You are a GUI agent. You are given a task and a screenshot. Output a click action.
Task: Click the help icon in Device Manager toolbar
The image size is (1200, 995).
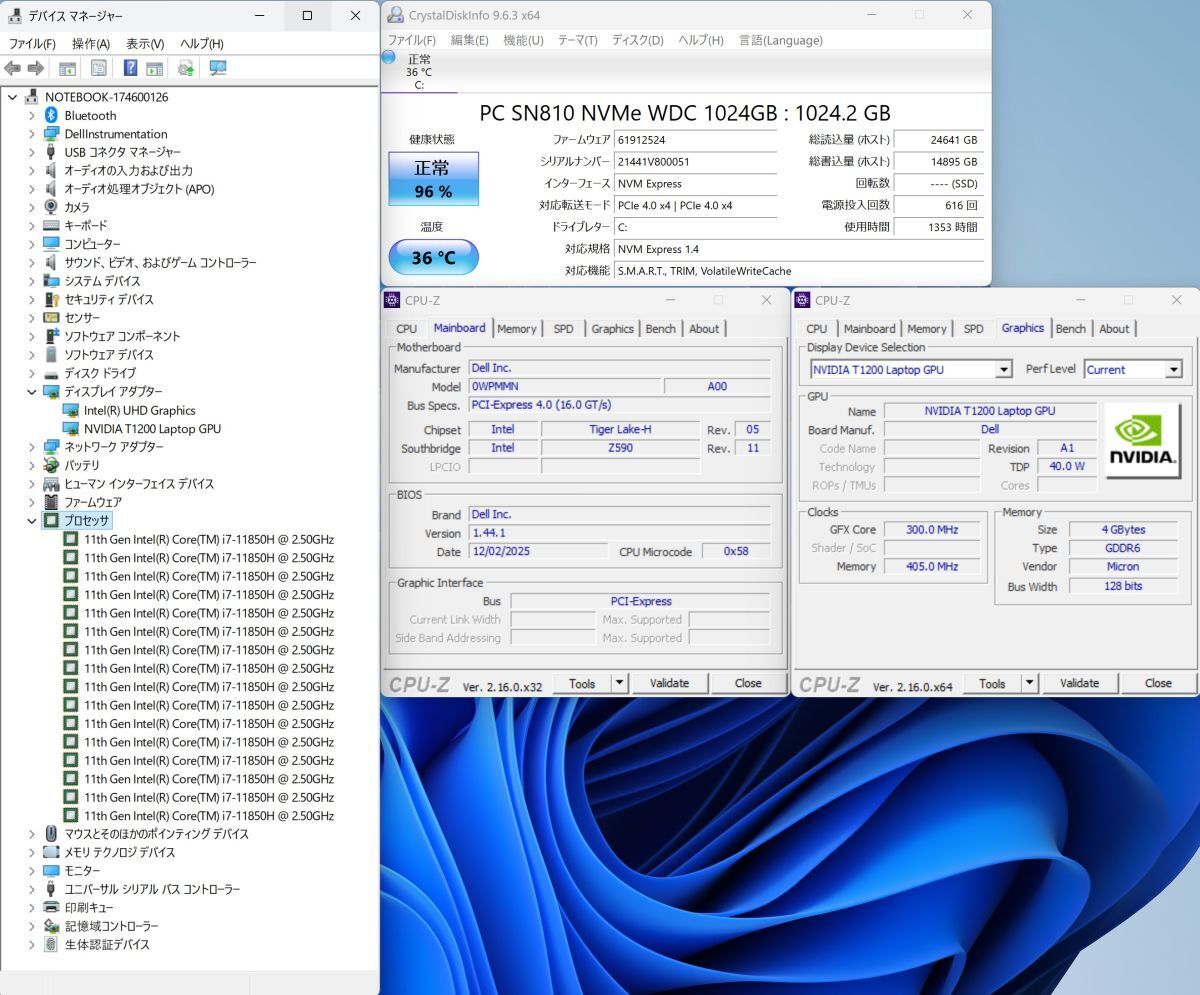pyautogui.click(x=130, y=68)
